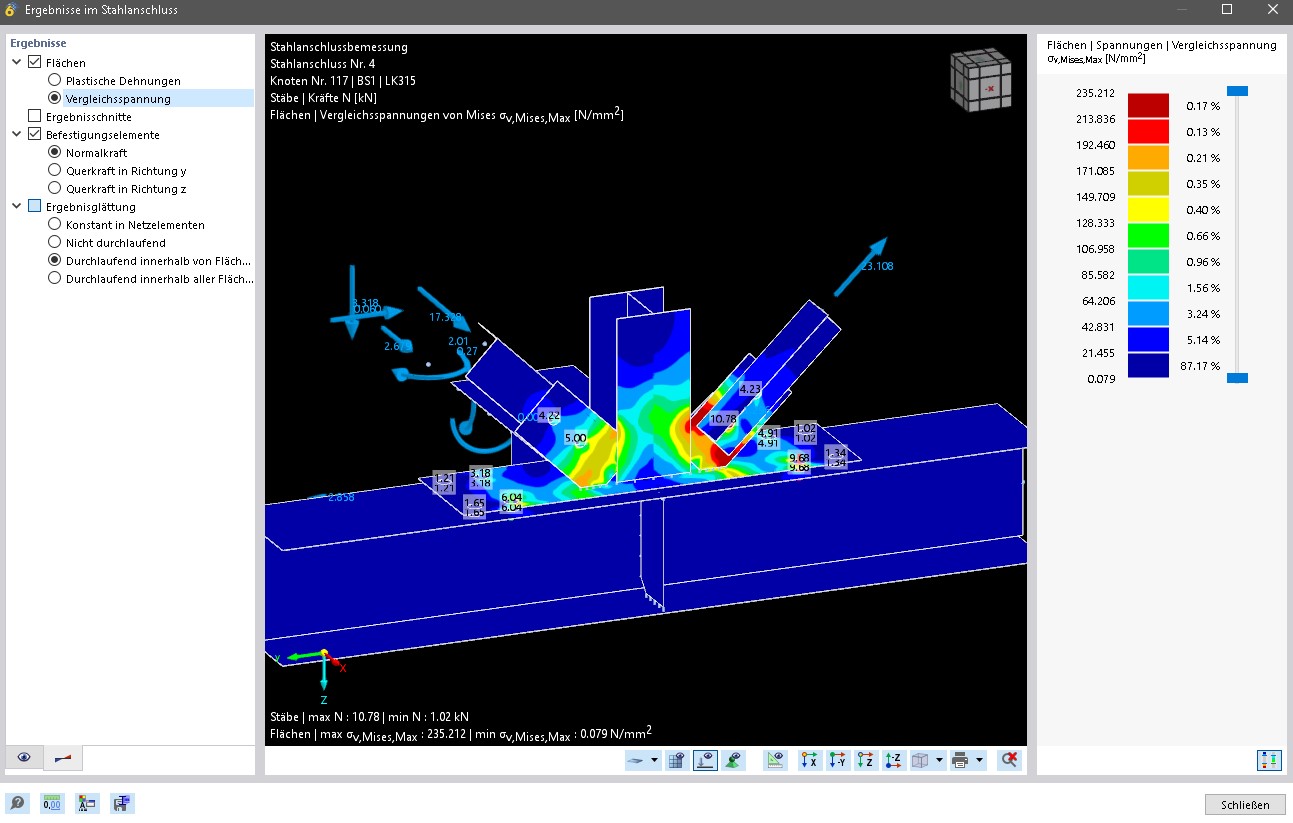Click the help speech bubble icon

pyautogui.click(x=17, y=803)
